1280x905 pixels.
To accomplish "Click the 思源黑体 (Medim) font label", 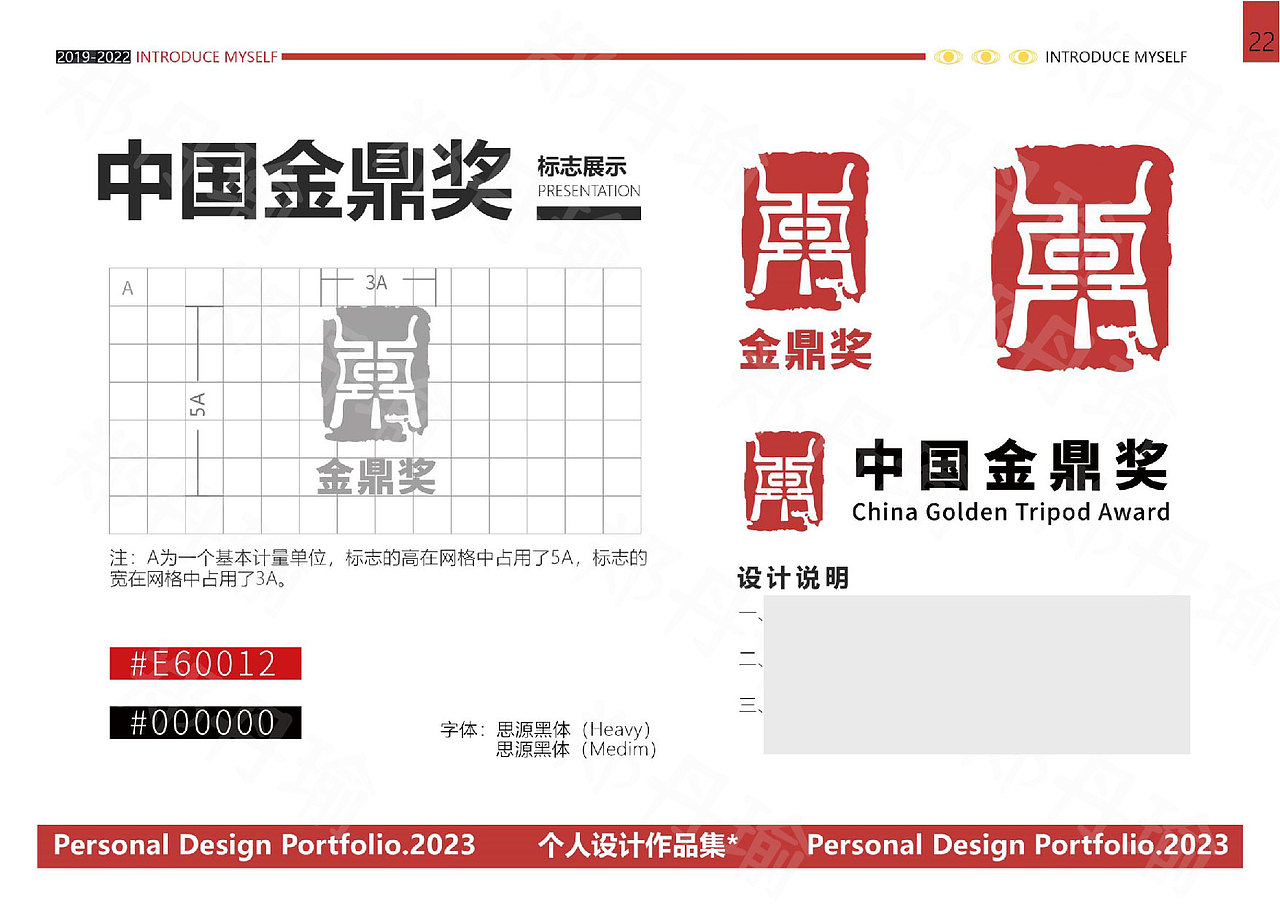I will (x=577, y=749).
